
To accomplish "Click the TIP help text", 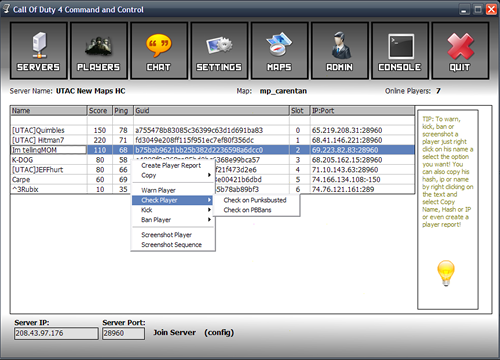I will (x=447, y=172).
